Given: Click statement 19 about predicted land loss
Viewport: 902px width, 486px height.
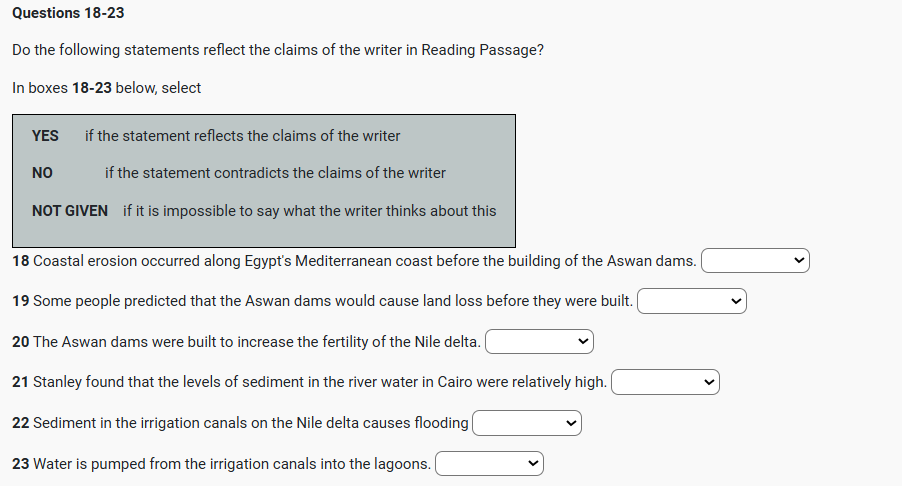Looking at the screenshot, I should pyautogui.click(x=323, y=301).
